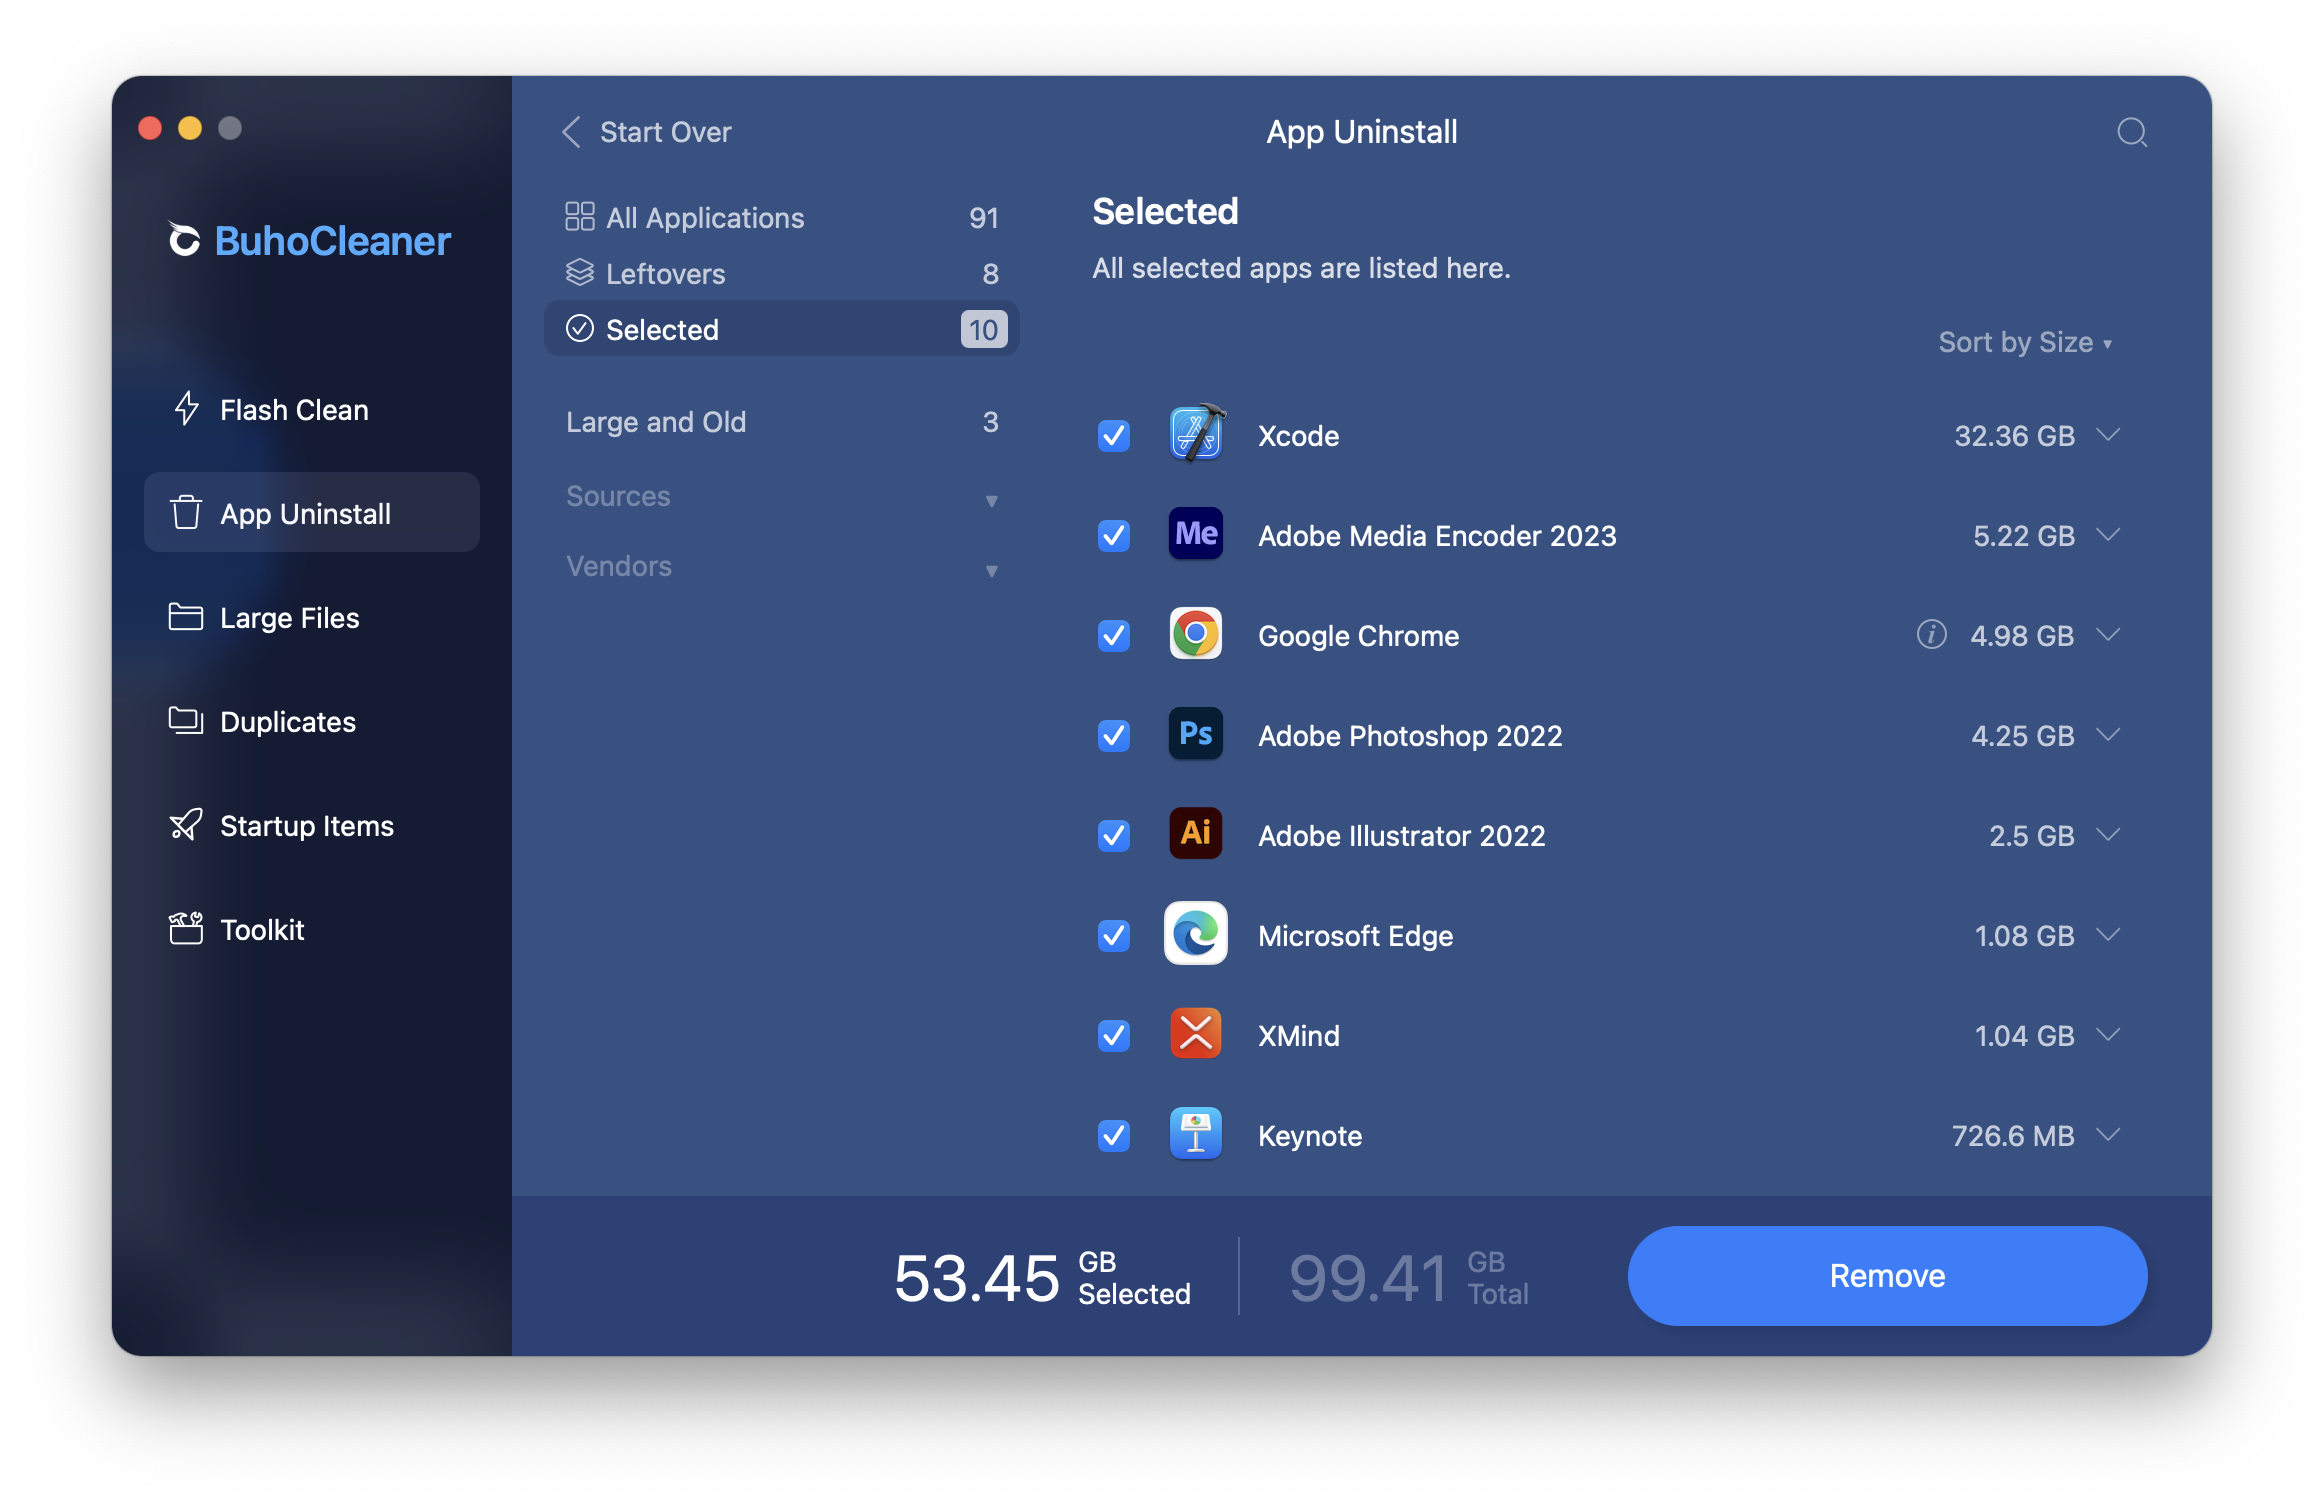The width and height of the screenshot is (2324, 1504).
Task: Click the Adobe Media Encoder icon
Action: [x=1196, y=534]
